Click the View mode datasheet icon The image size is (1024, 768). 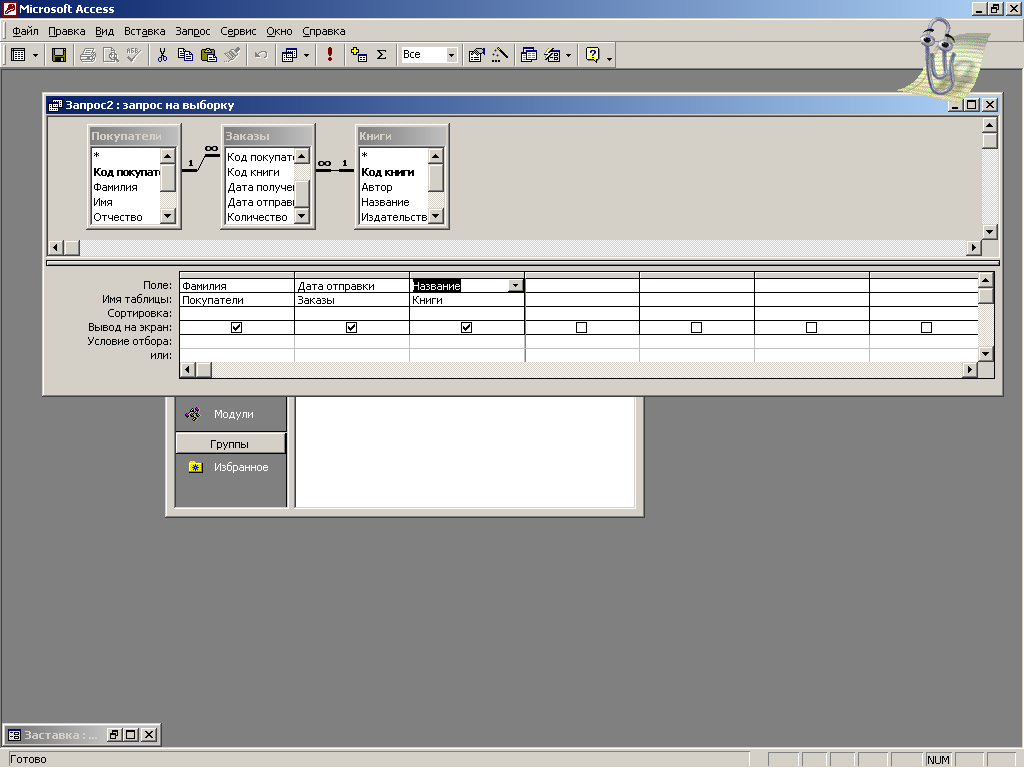click(x=19, y=56)
